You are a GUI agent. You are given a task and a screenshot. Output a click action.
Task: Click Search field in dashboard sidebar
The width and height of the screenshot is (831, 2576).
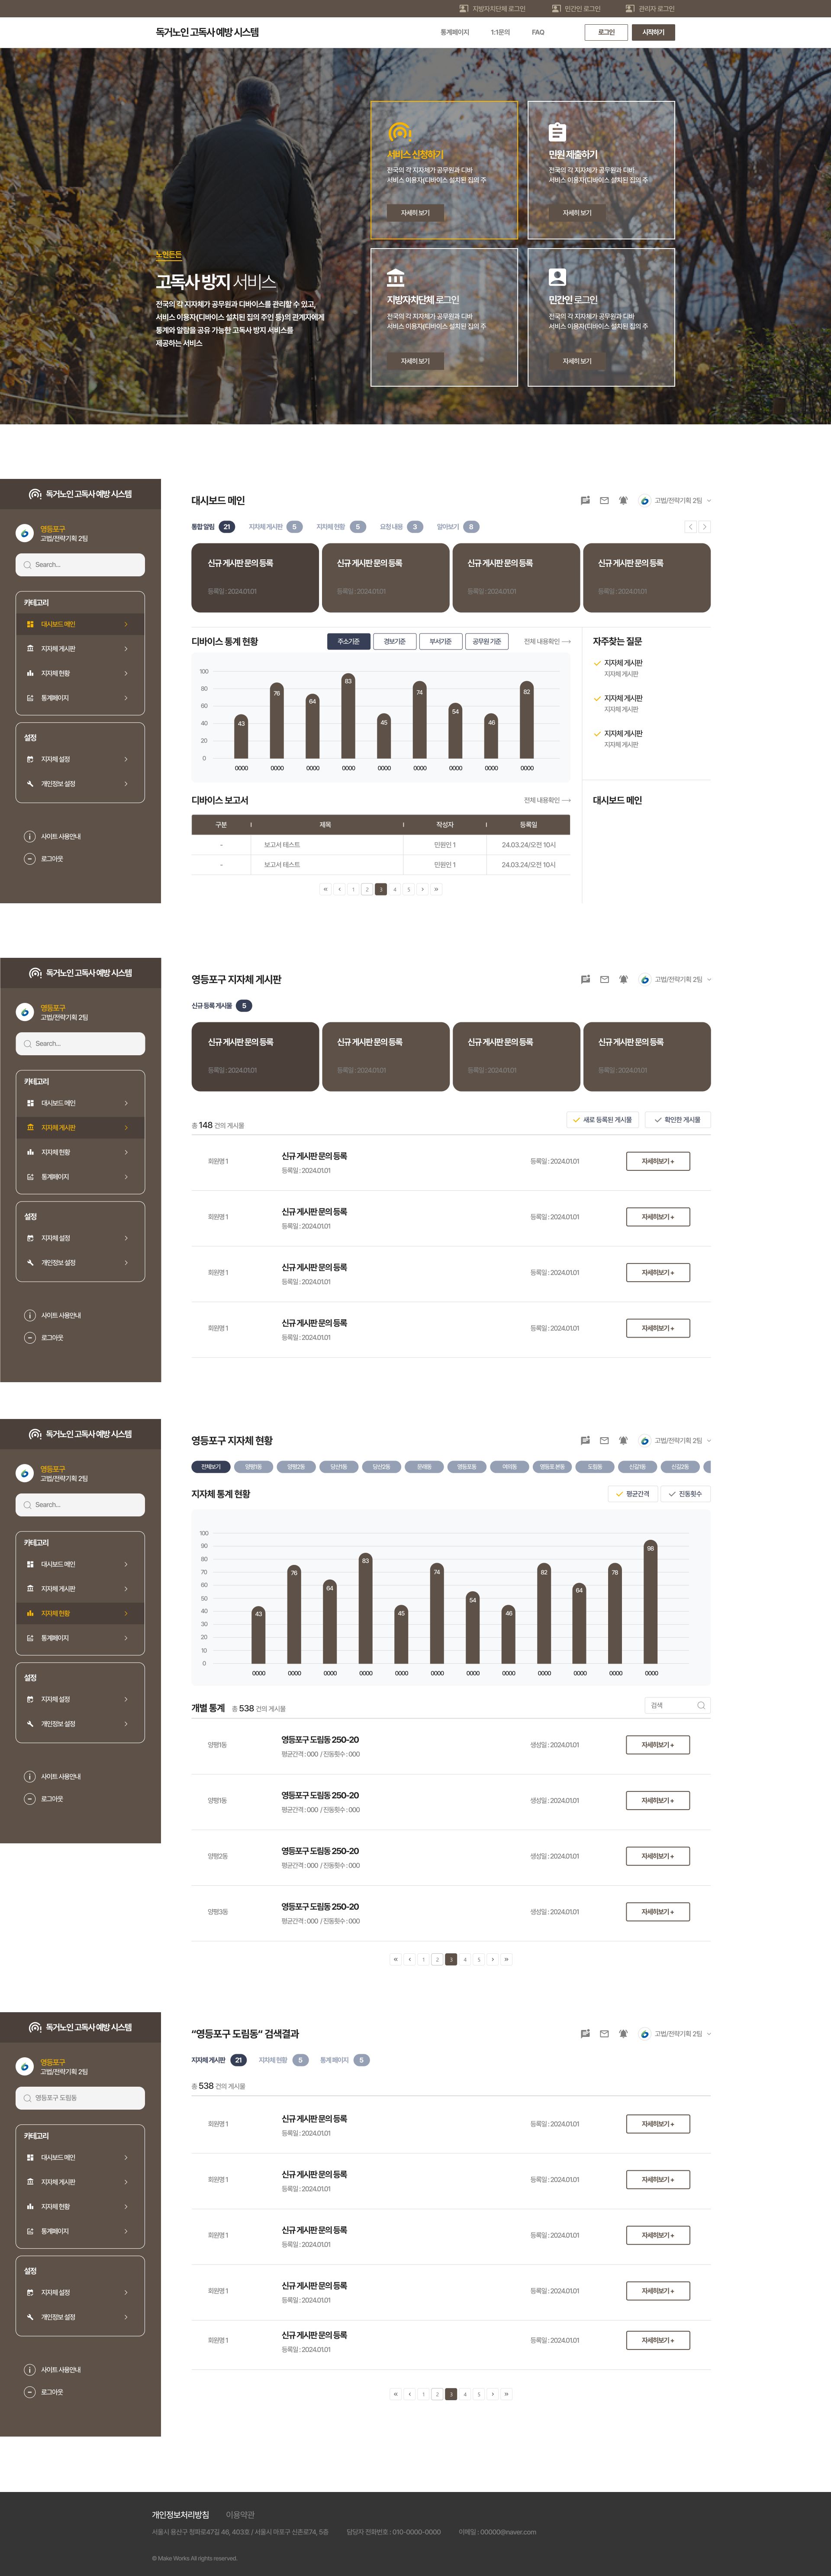80,565
